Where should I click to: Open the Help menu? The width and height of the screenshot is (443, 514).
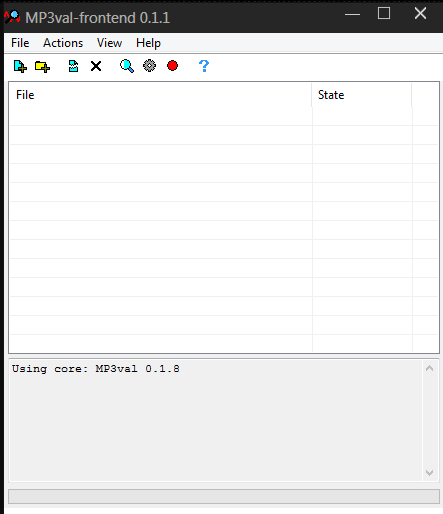click(x=148, y=43)
